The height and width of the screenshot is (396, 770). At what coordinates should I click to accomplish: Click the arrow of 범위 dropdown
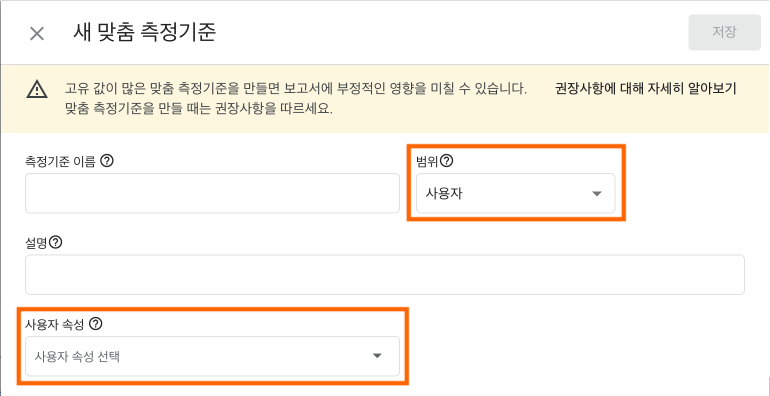coord(597,194)
